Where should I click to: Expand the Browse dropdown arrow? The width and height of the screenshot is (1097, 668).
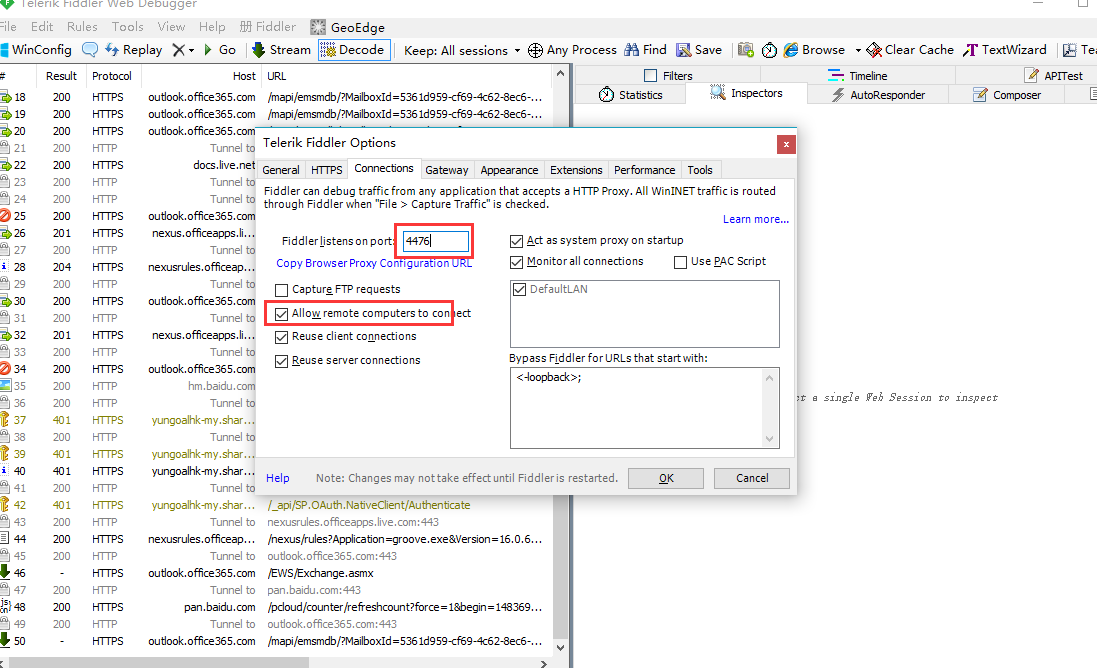tap(857, 50)
